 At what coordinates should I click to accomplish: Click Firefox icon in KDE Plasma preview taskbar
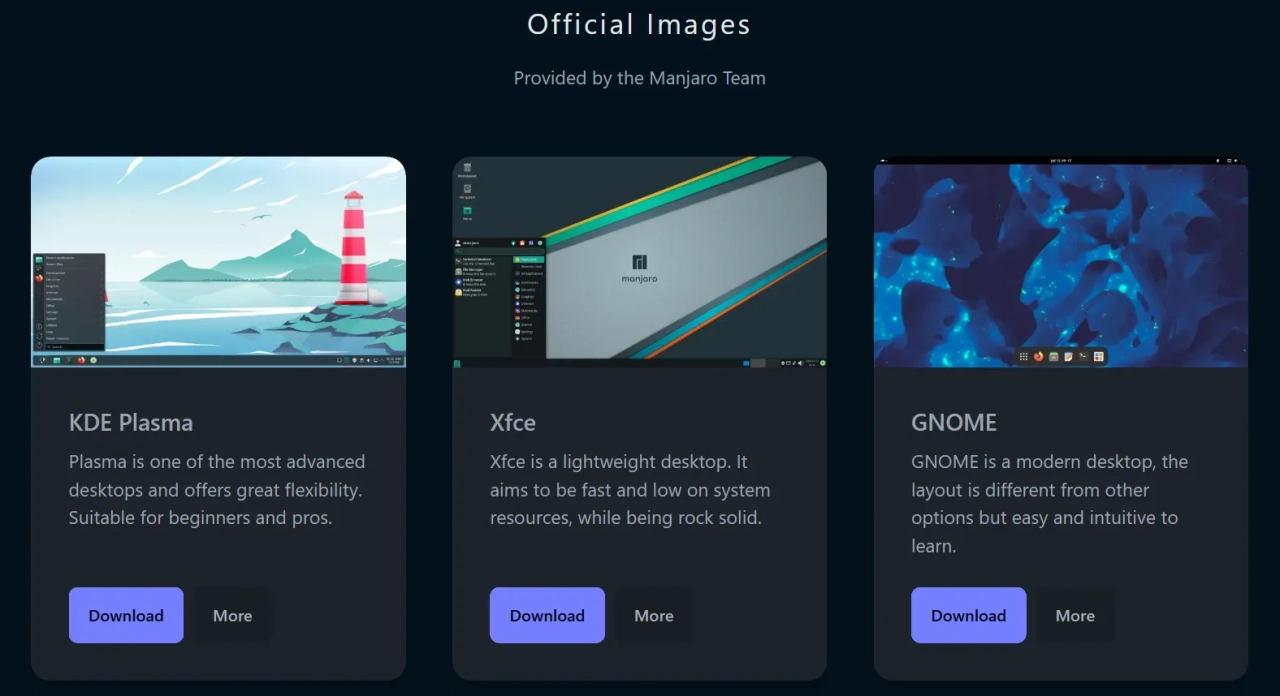pyautogui.click(x=81, y=360)
